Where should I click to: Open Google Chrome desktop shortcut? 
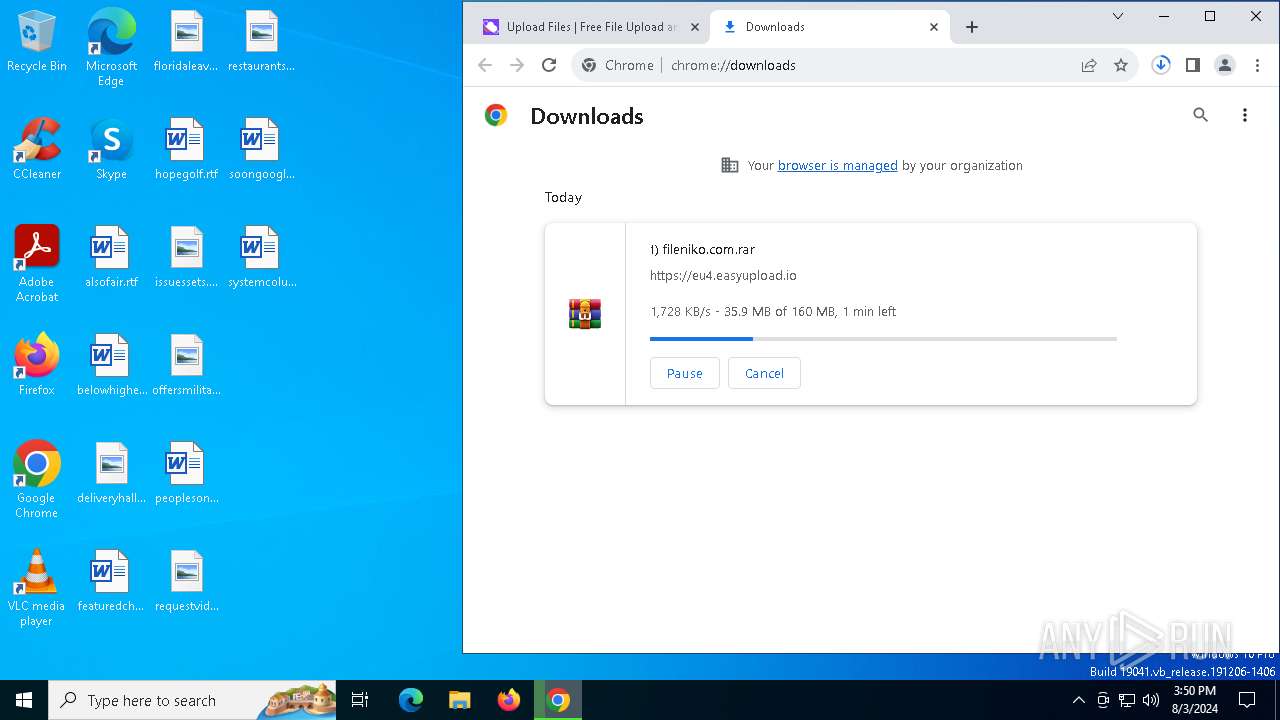(x=37, y=480)
